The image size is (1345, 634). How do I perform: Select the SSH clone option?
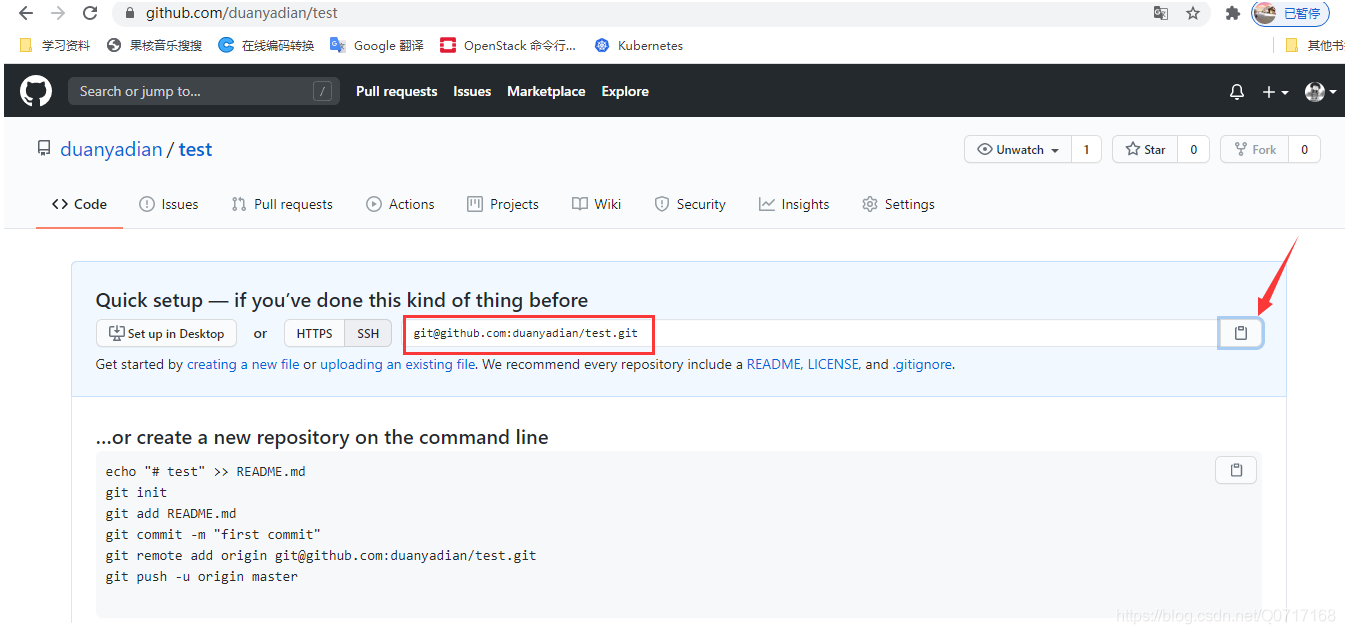point(368,333)
